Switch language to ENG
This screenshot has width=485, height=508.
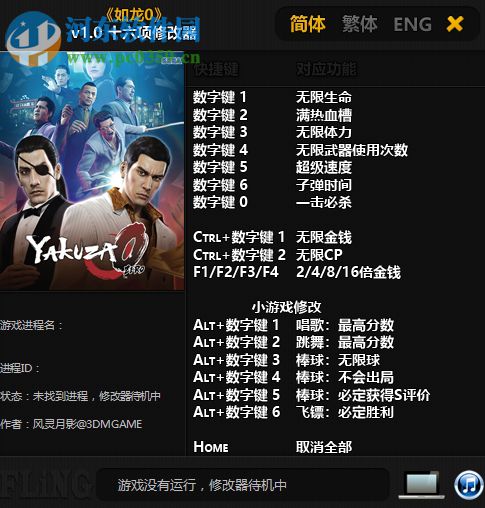[413, 25]
